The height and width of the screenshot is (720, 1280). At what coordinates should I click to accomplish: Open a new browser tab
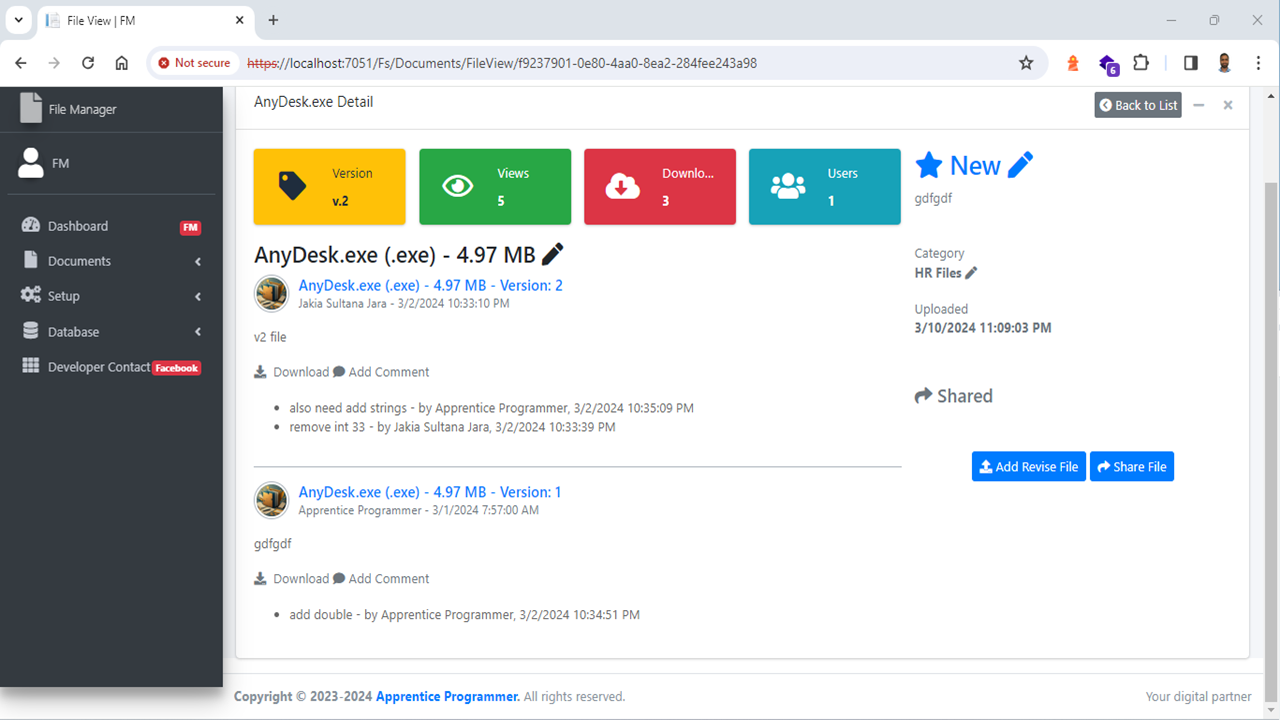click(x=273, y=20)
